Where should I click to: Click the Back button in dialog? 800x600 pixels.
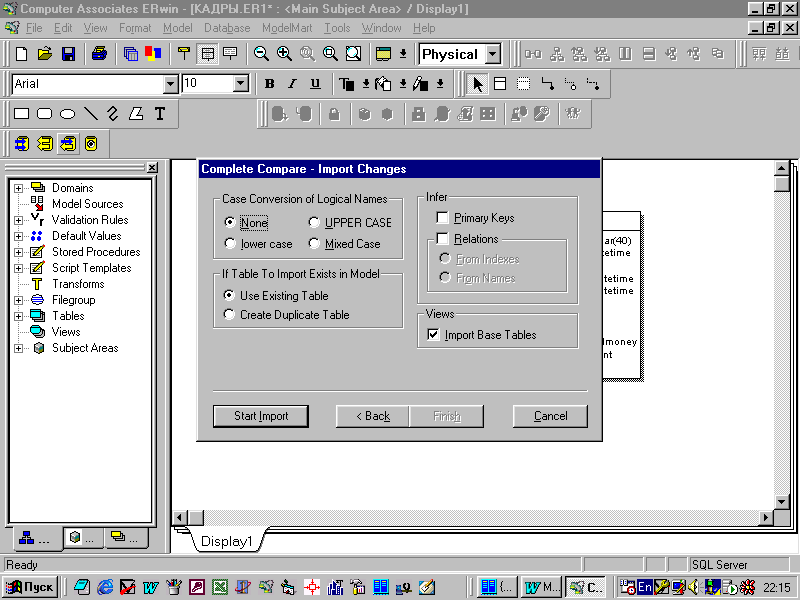click(x=372, y=416)
